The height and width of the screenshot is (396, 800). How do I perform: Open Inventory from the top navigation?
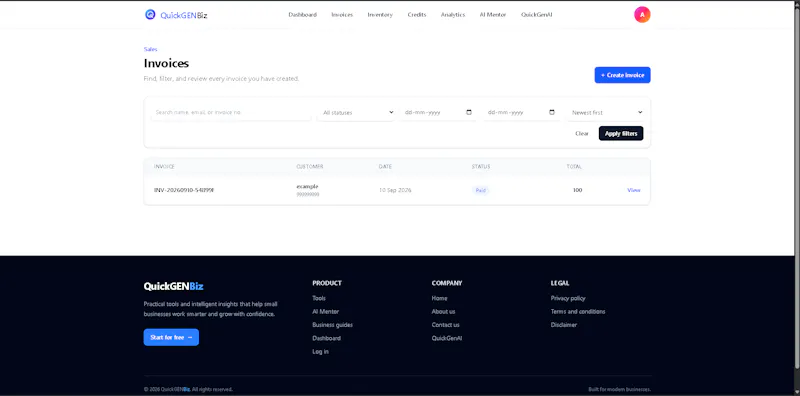(x=380, y=15)
